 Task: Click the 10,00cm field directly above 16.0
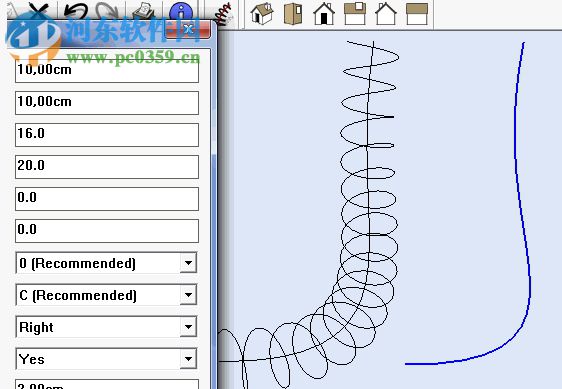tap(107, 103)
